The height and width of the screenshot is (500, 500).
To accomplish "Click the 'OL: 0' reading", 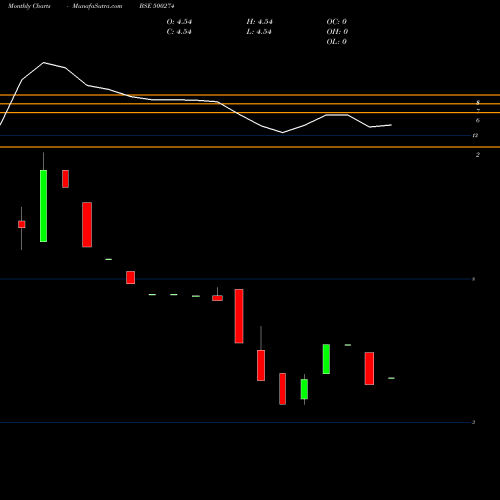I will coord(337,42).
